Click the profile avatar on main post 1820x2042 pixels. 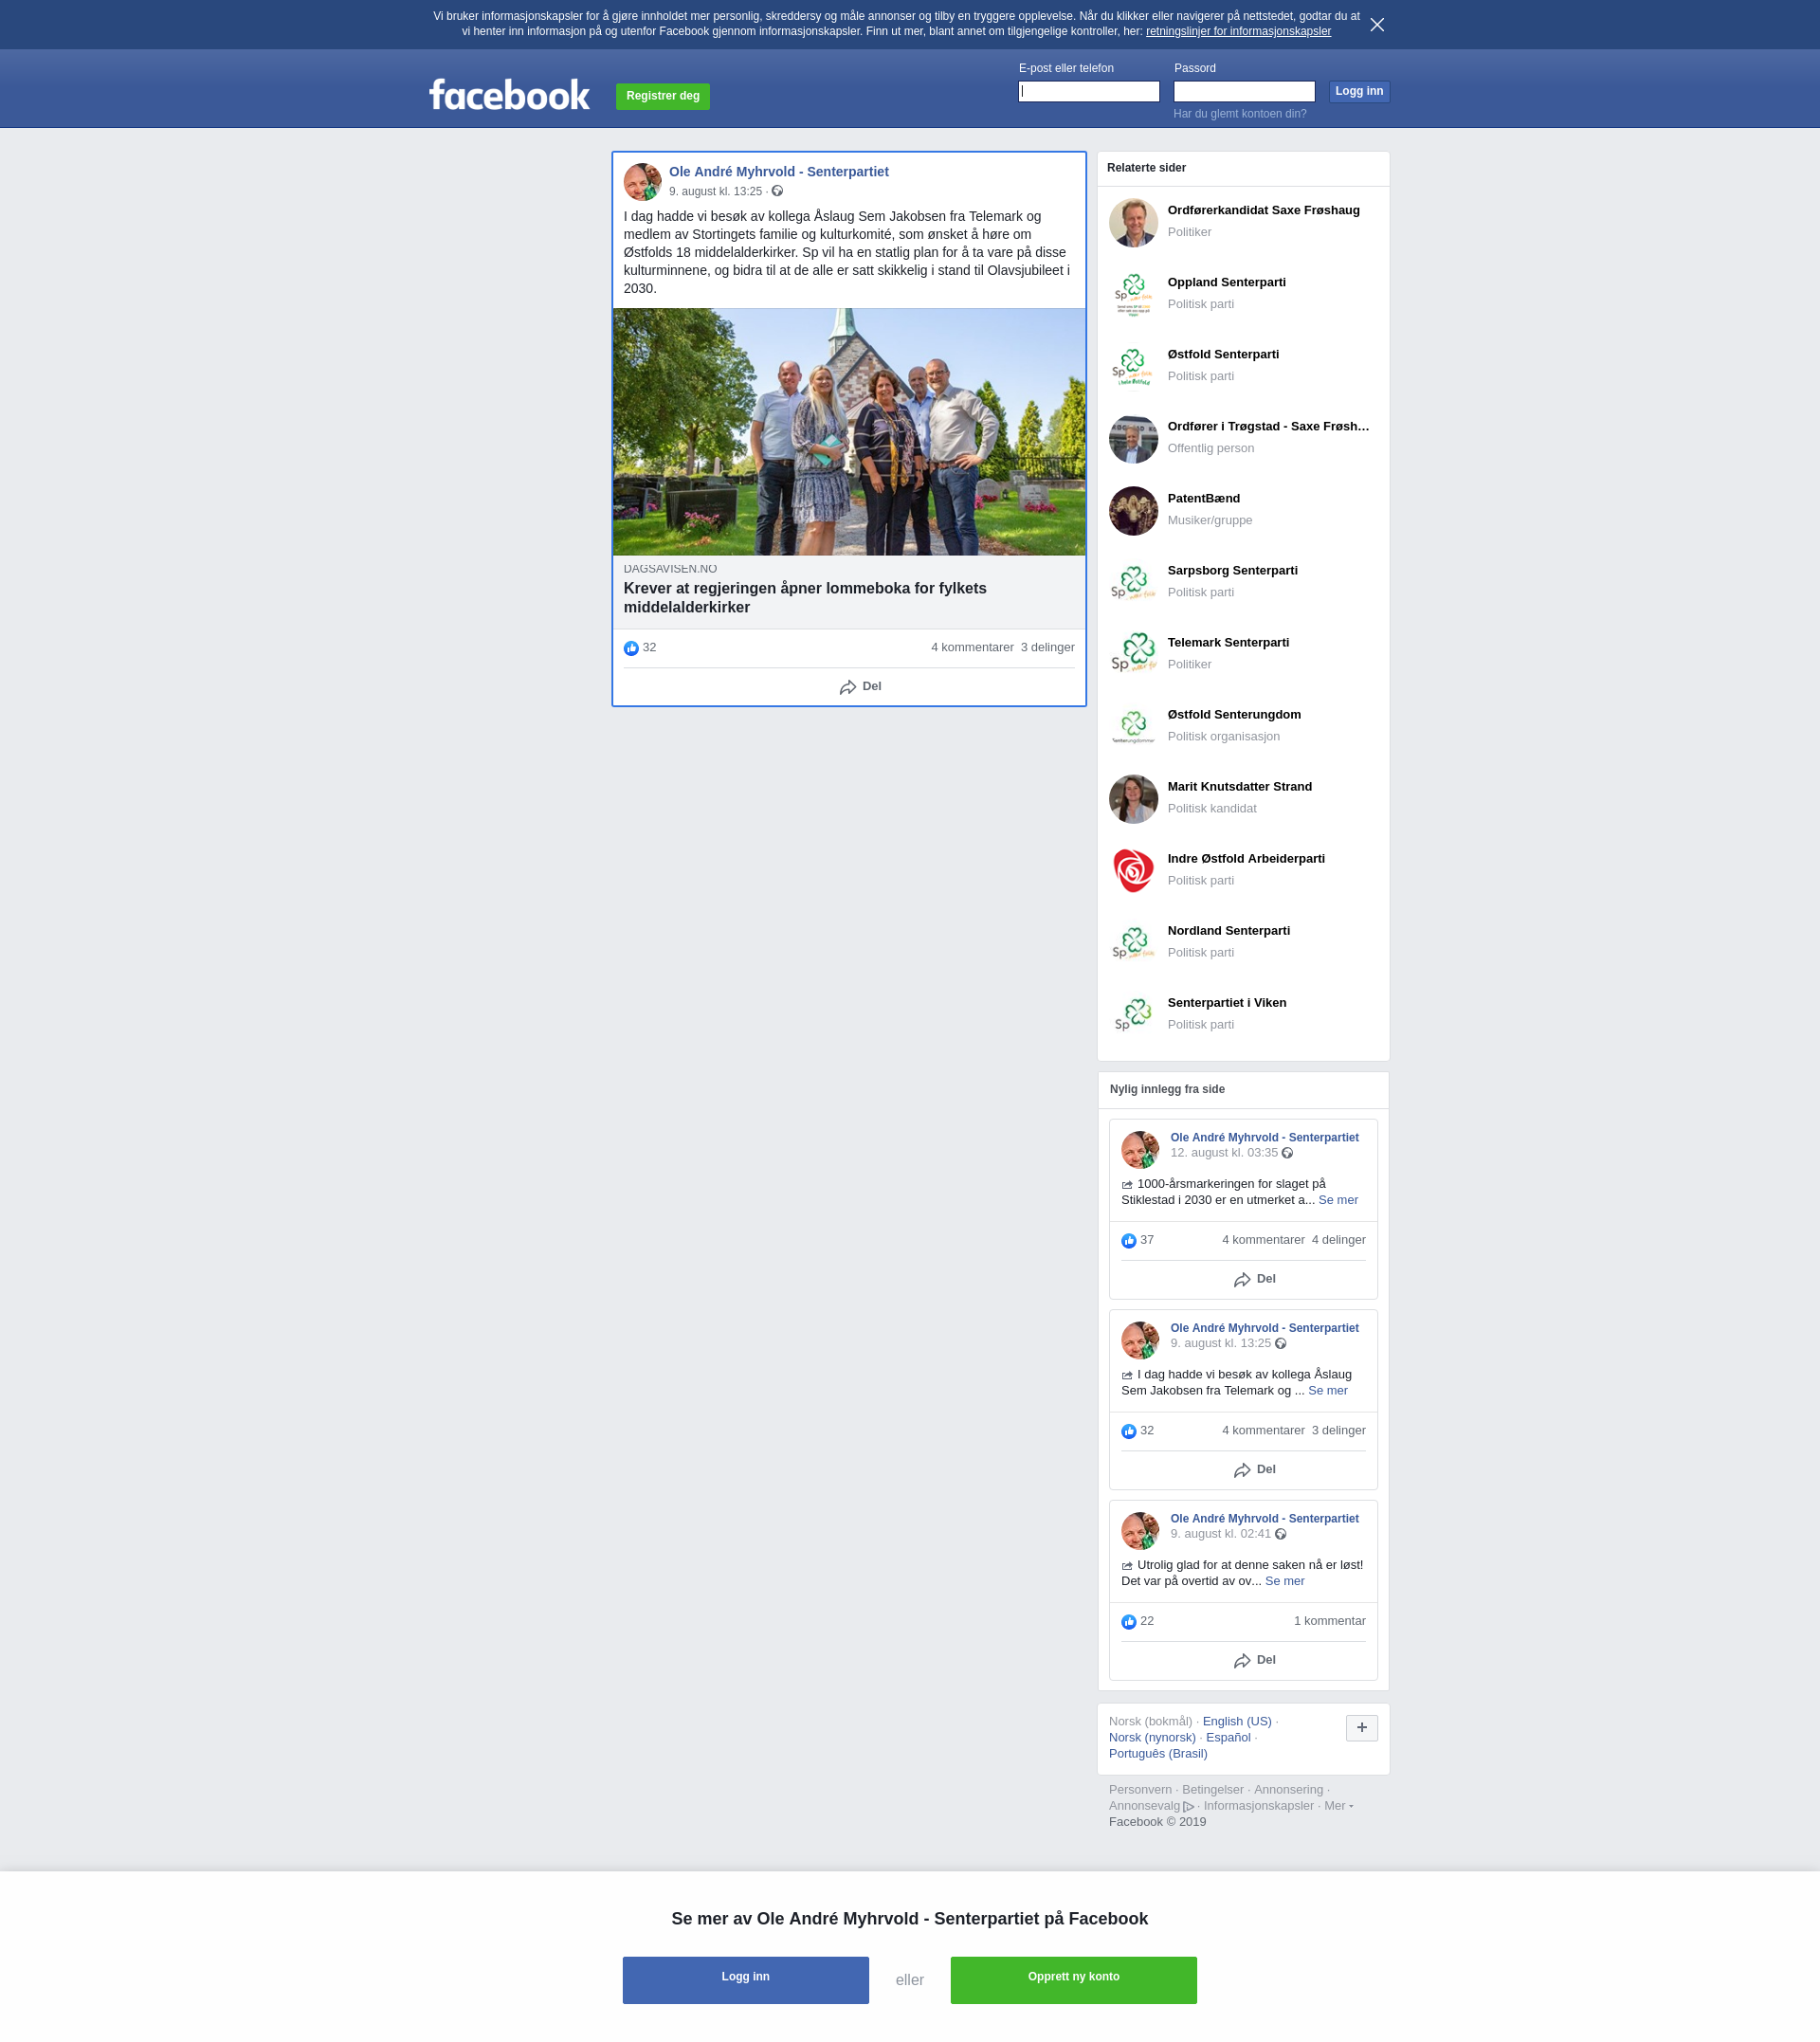pyautogui.click(x=642, y=182)
